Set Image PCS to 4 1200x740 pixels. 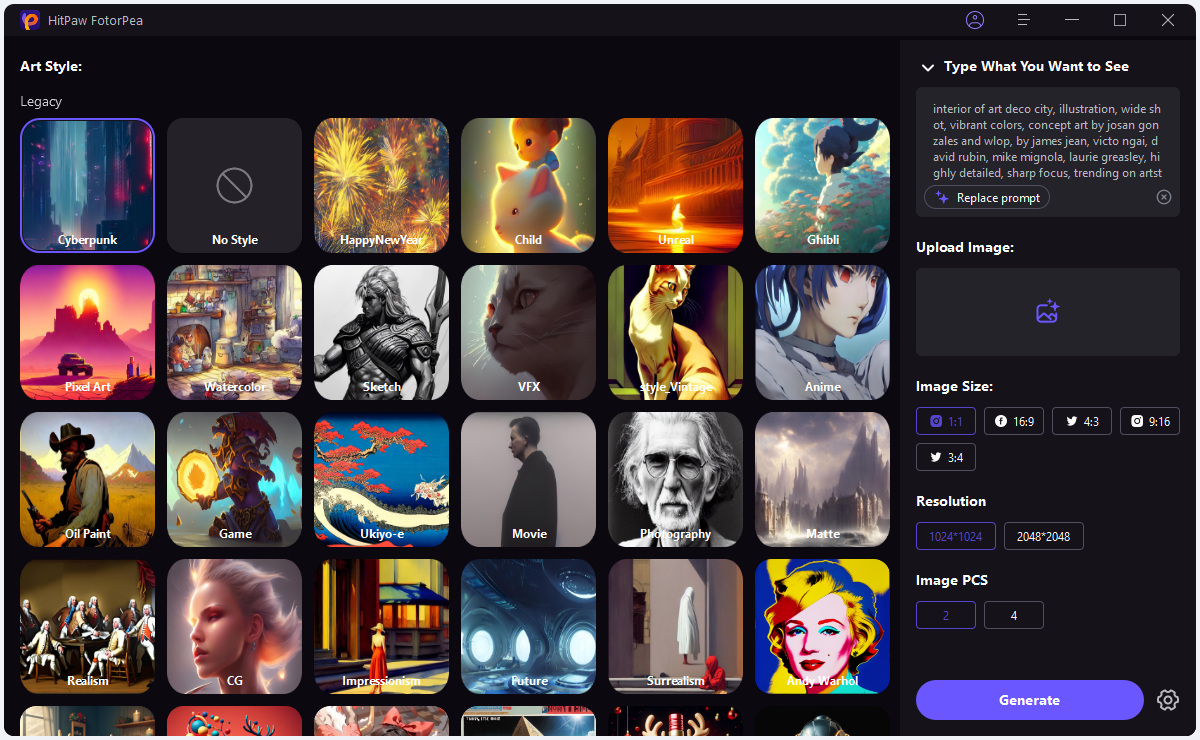point(1014,615)
